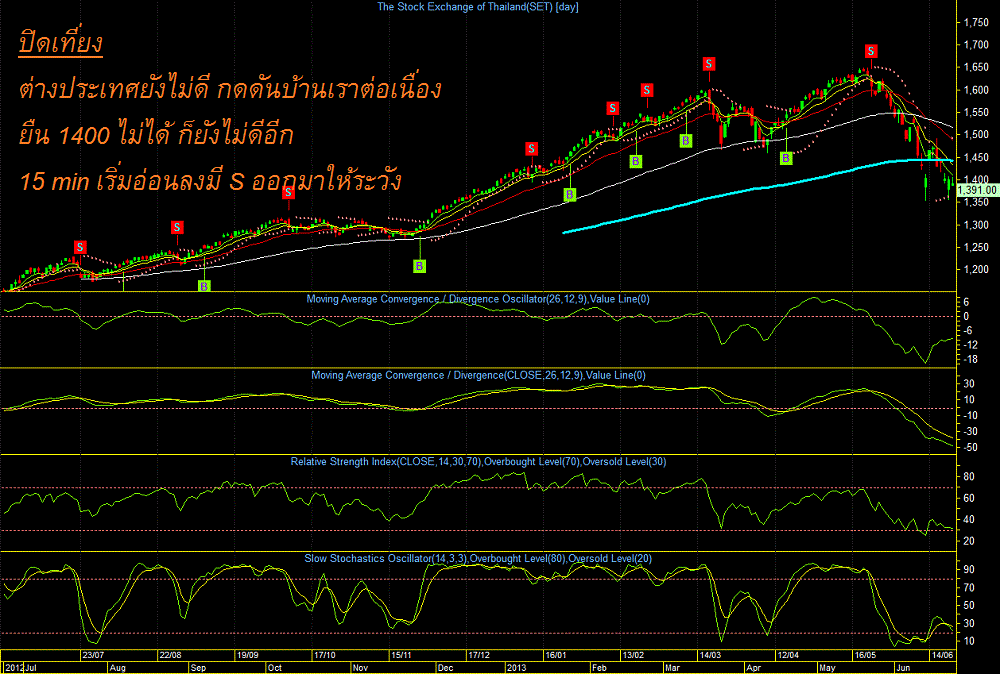Click the chart title The Stock Exchange of Thailand(SET) [day]
This screenshot has width=1000, height=674.
[478, 7]
